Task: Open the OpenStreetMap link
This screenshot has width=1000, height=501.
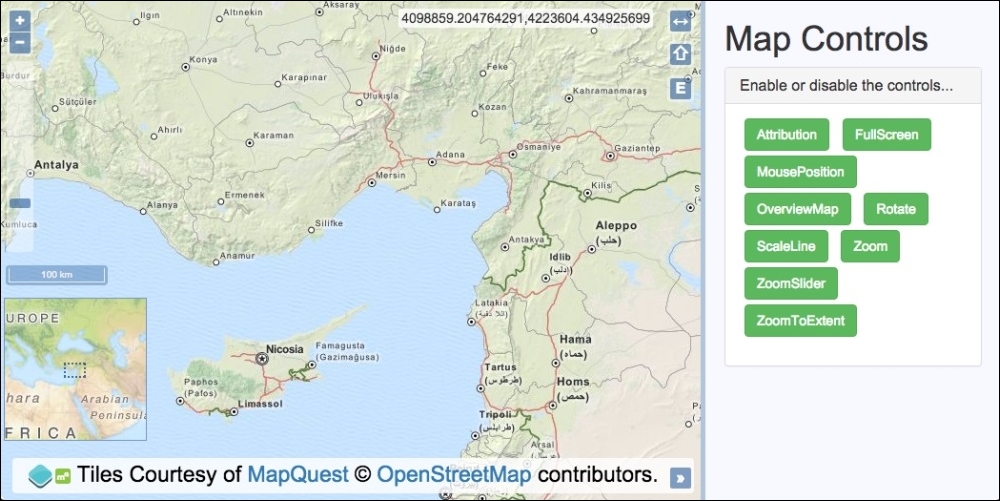Action: click(x=453, y=475)
